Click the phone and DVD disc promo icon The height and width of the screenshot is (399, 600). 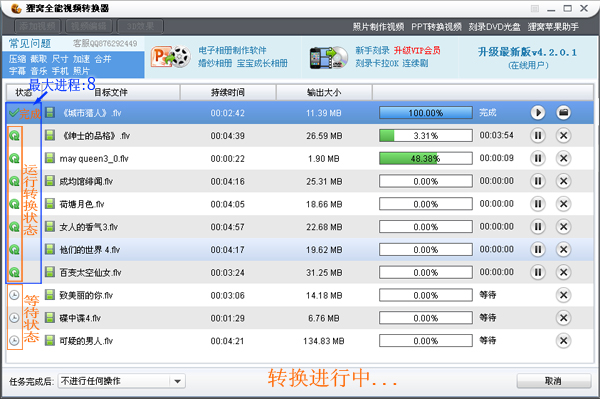click(x=329, y=58)
